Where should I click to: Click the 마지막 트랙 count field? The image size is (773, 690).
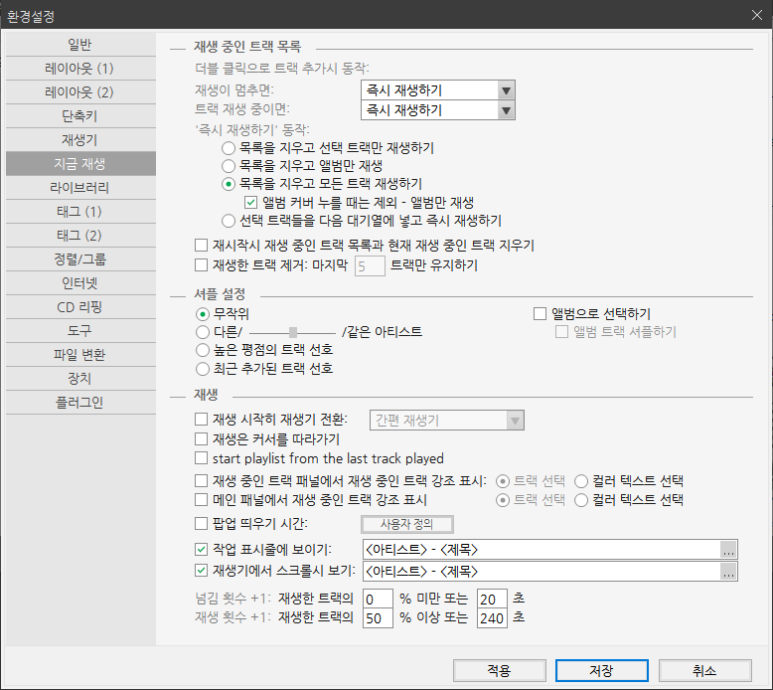coord(370,266)
